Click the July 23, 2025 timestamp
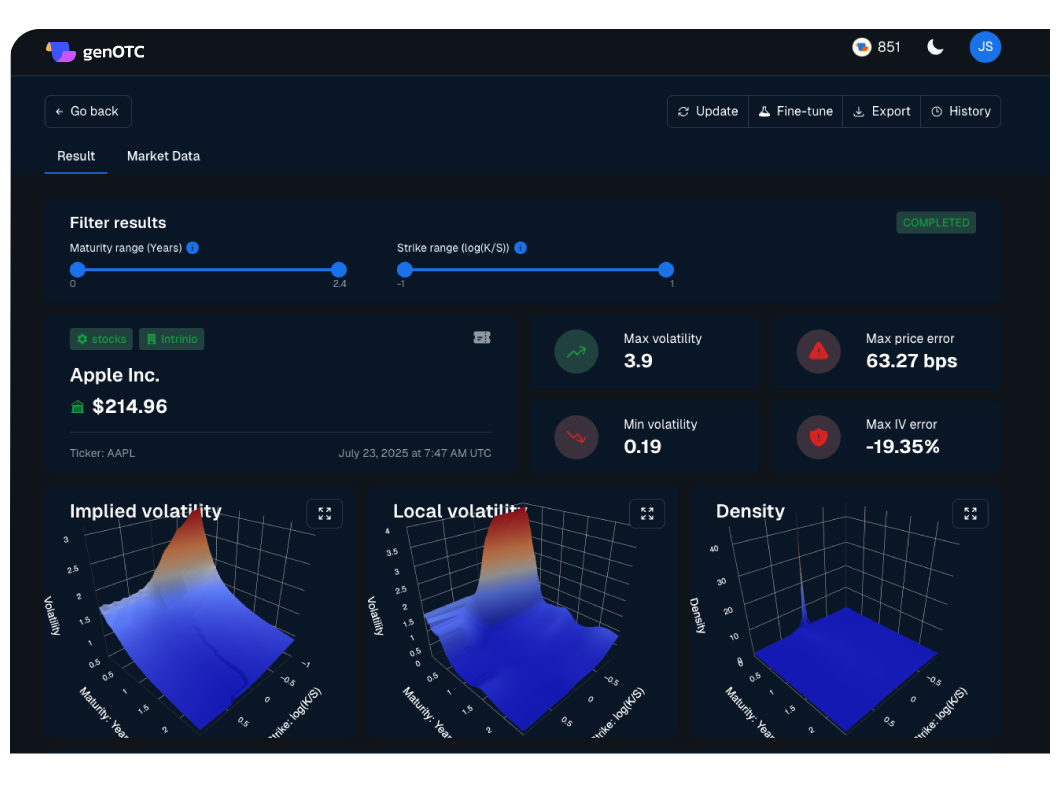Screen dimensions: 1060x809 414,453
